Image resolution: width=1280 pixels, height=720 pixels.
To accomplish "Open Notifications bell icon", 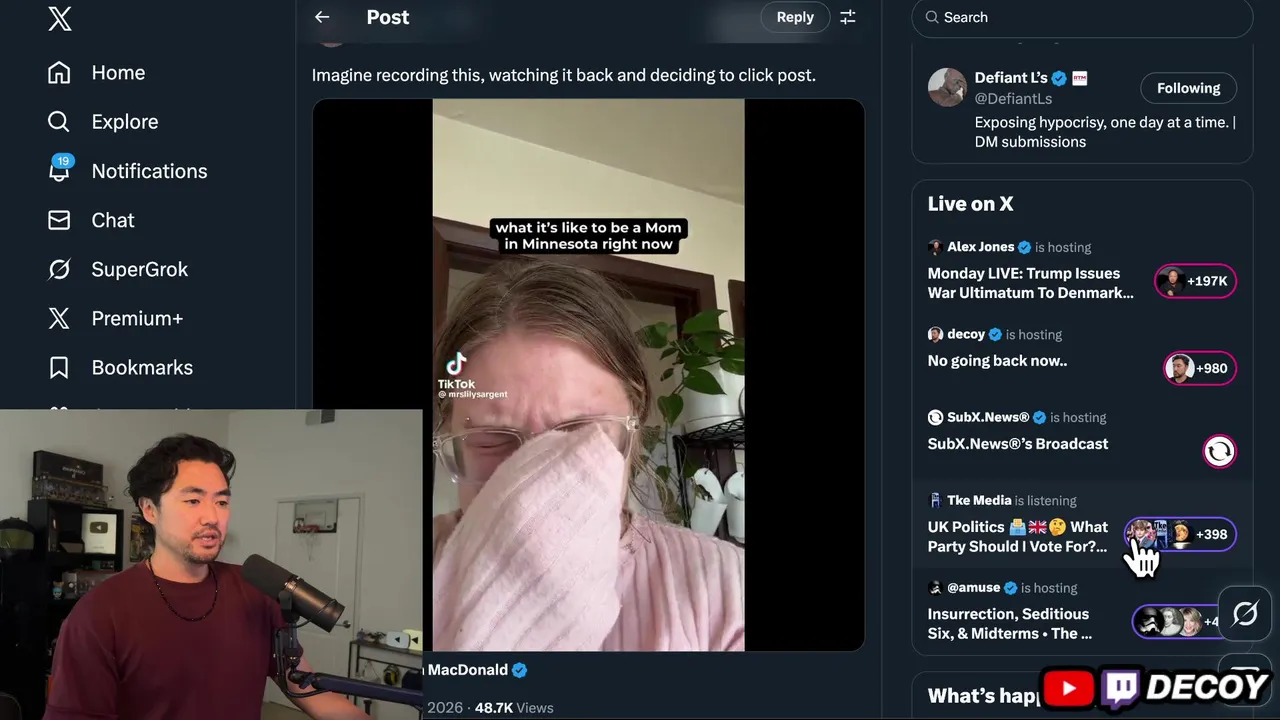I will (59, 171).
